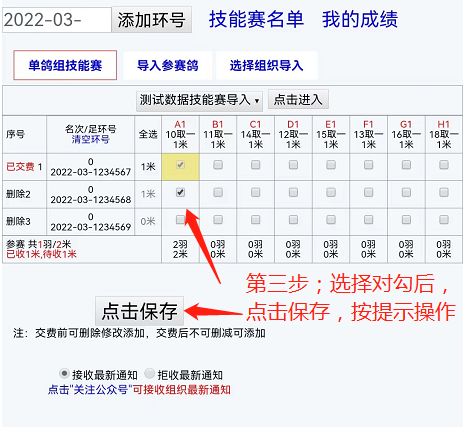Select the 拒收最新通知 radio button

tap(150, 374)
